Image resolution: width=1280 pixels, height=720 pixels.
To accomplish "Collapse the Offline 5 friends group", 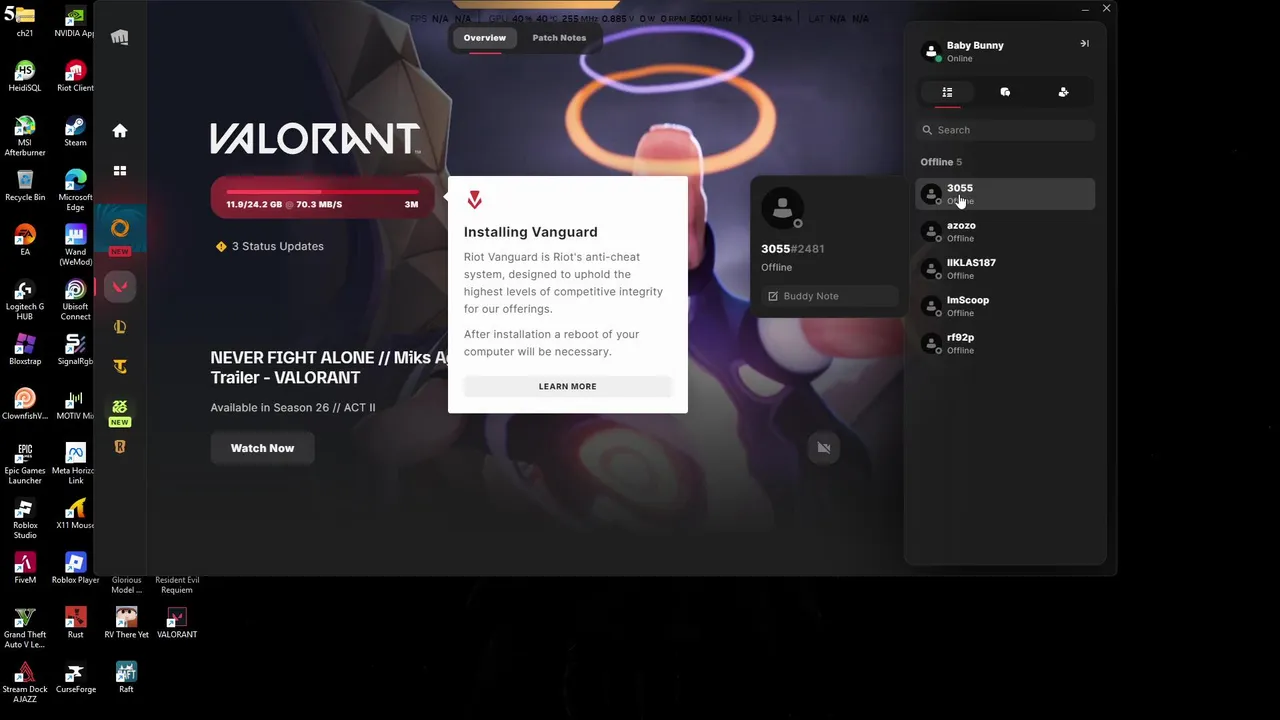I will coord(941,162).
